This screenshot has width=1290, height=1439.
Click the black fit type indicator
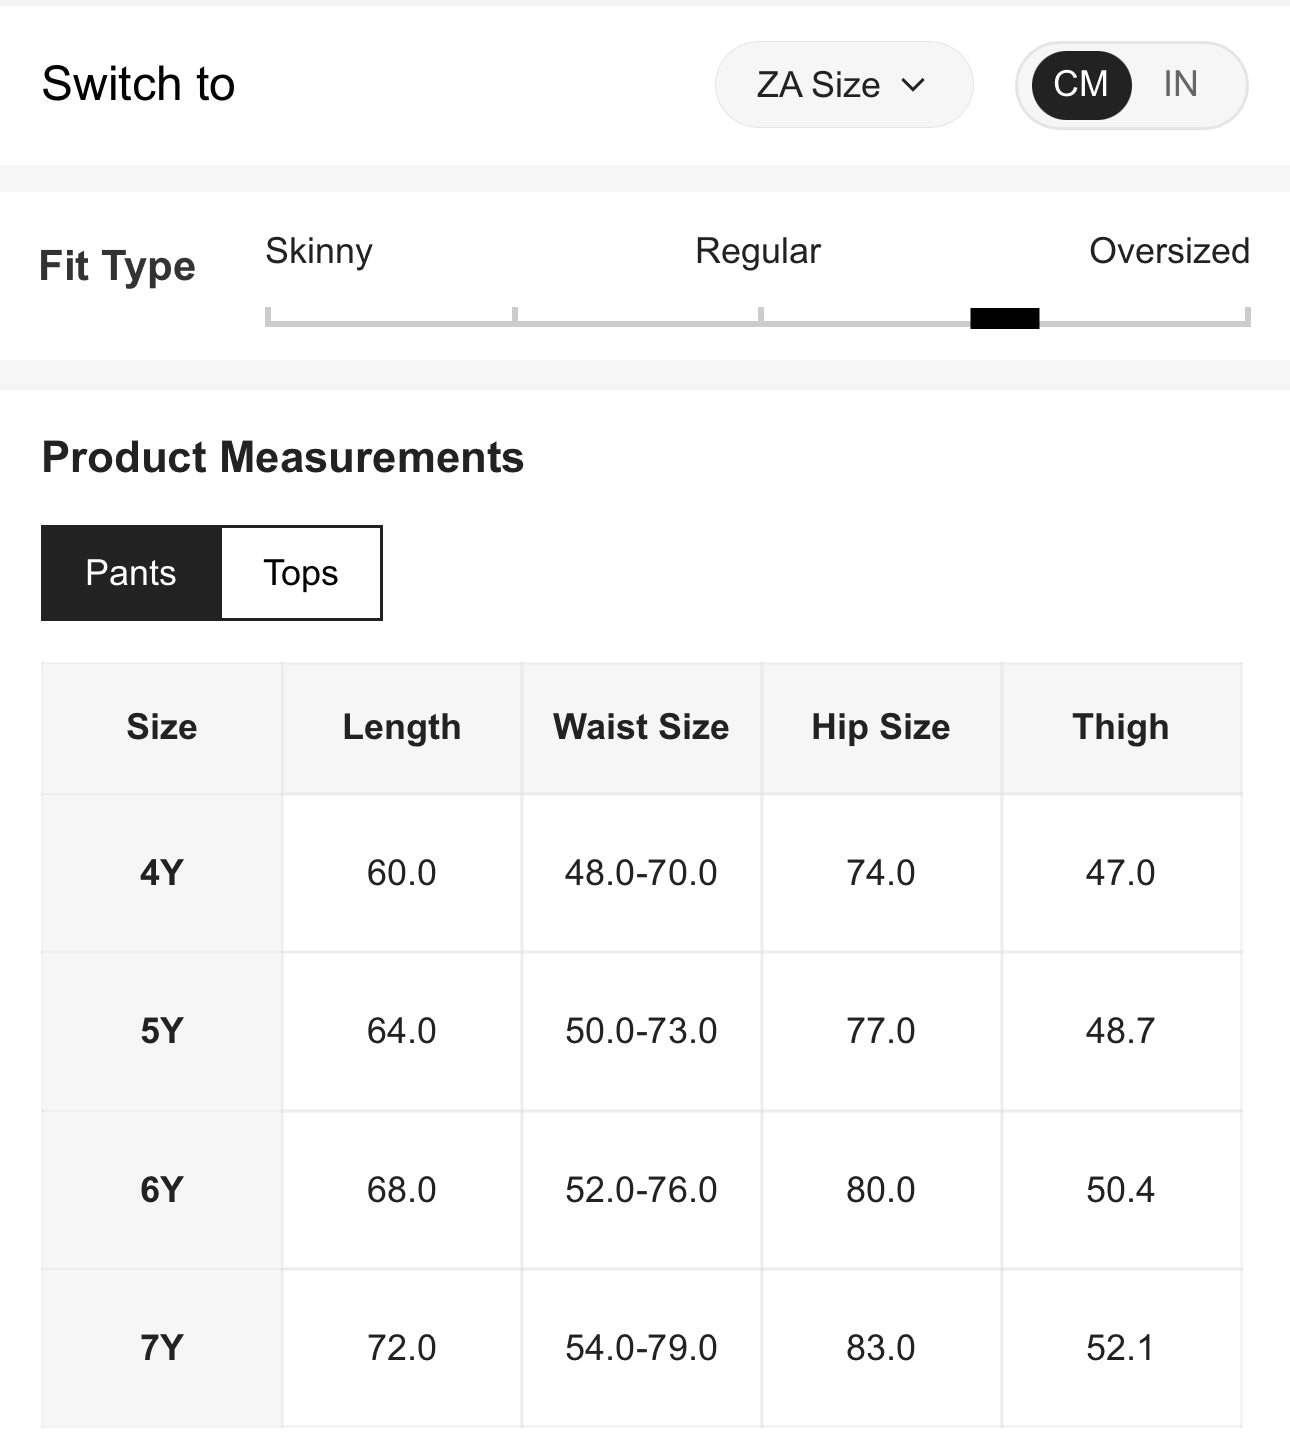(1004, 319)
